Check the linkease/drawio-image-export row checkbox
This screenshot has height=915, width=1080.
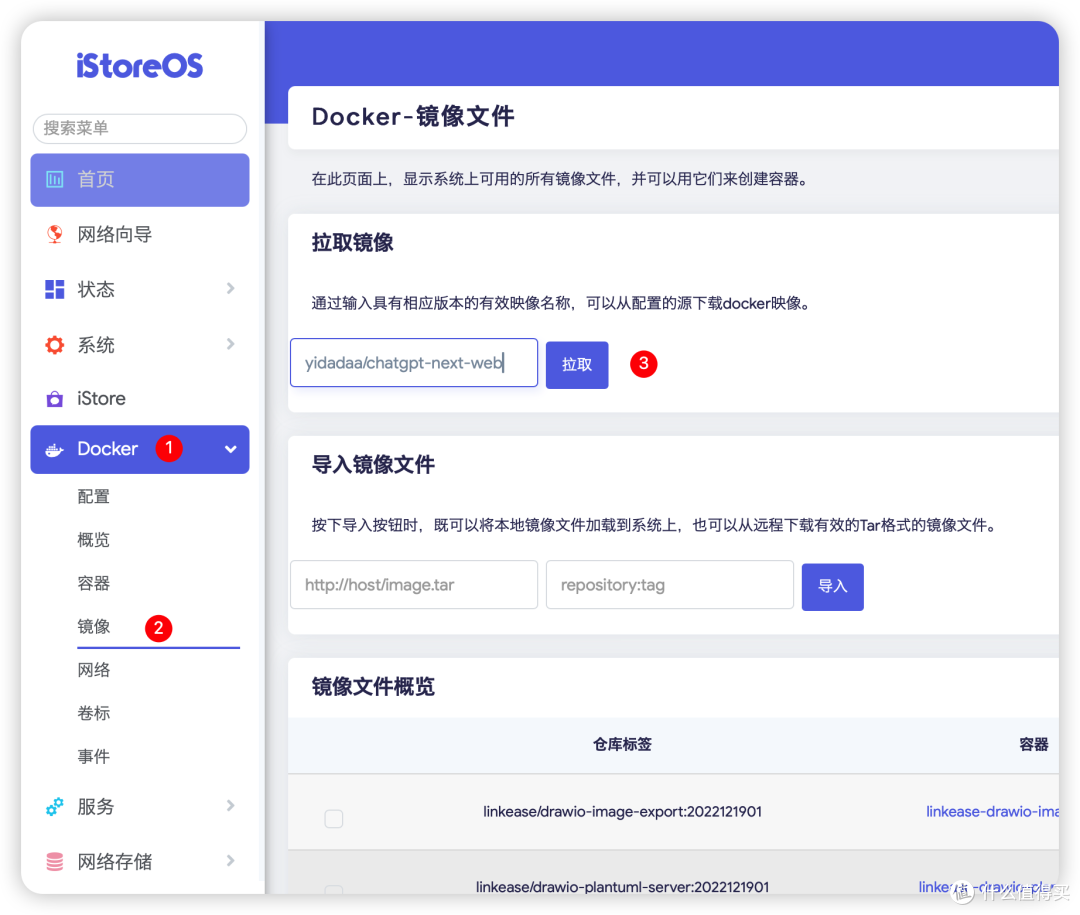(x=334, y=819)
